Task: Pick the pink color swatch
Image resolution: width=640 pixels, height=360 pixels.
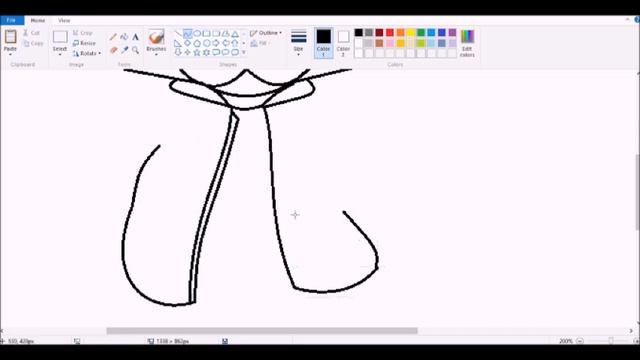Action: (x=390, y=43)
